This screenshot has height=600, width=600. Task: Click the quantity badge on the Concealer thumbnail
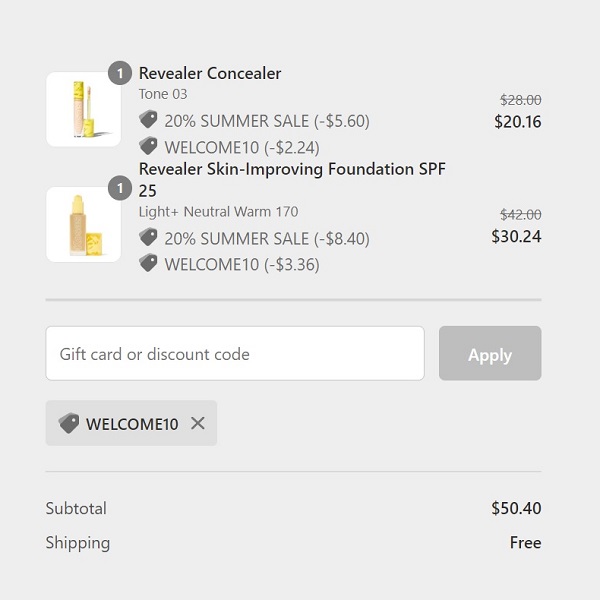click(x=120, y=73)
